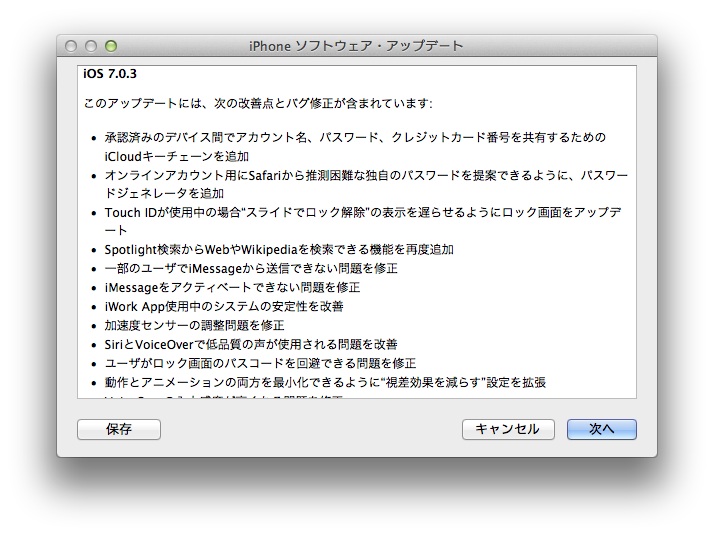Click the leftmost close window button
714x536 pixels.
[71, 46]
